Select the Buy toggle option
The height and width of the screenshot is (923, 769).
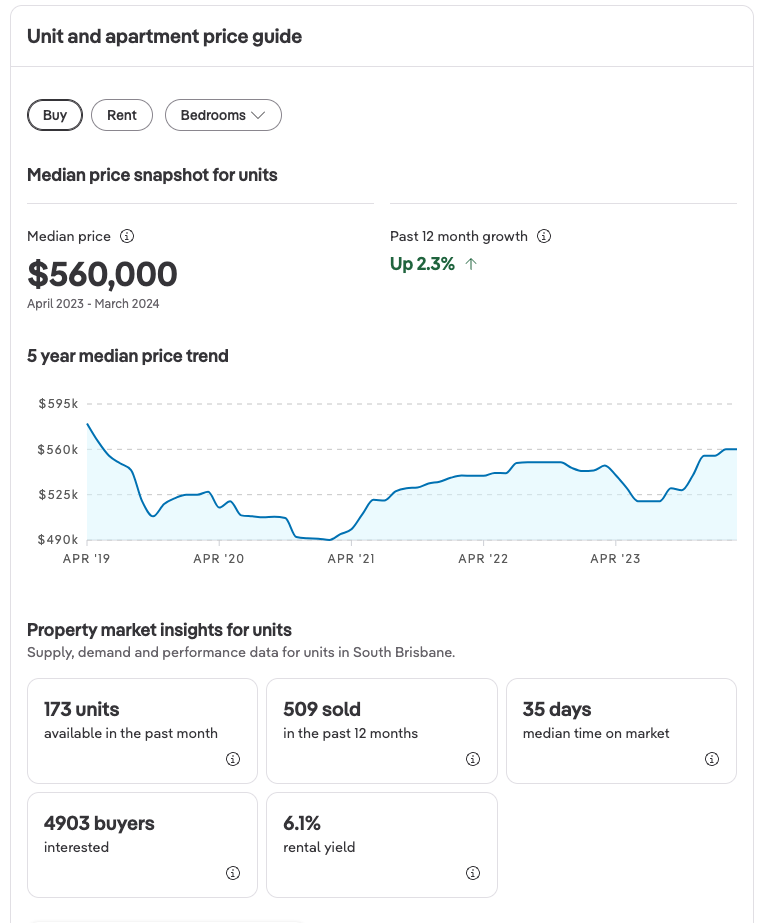pos(55,115)
